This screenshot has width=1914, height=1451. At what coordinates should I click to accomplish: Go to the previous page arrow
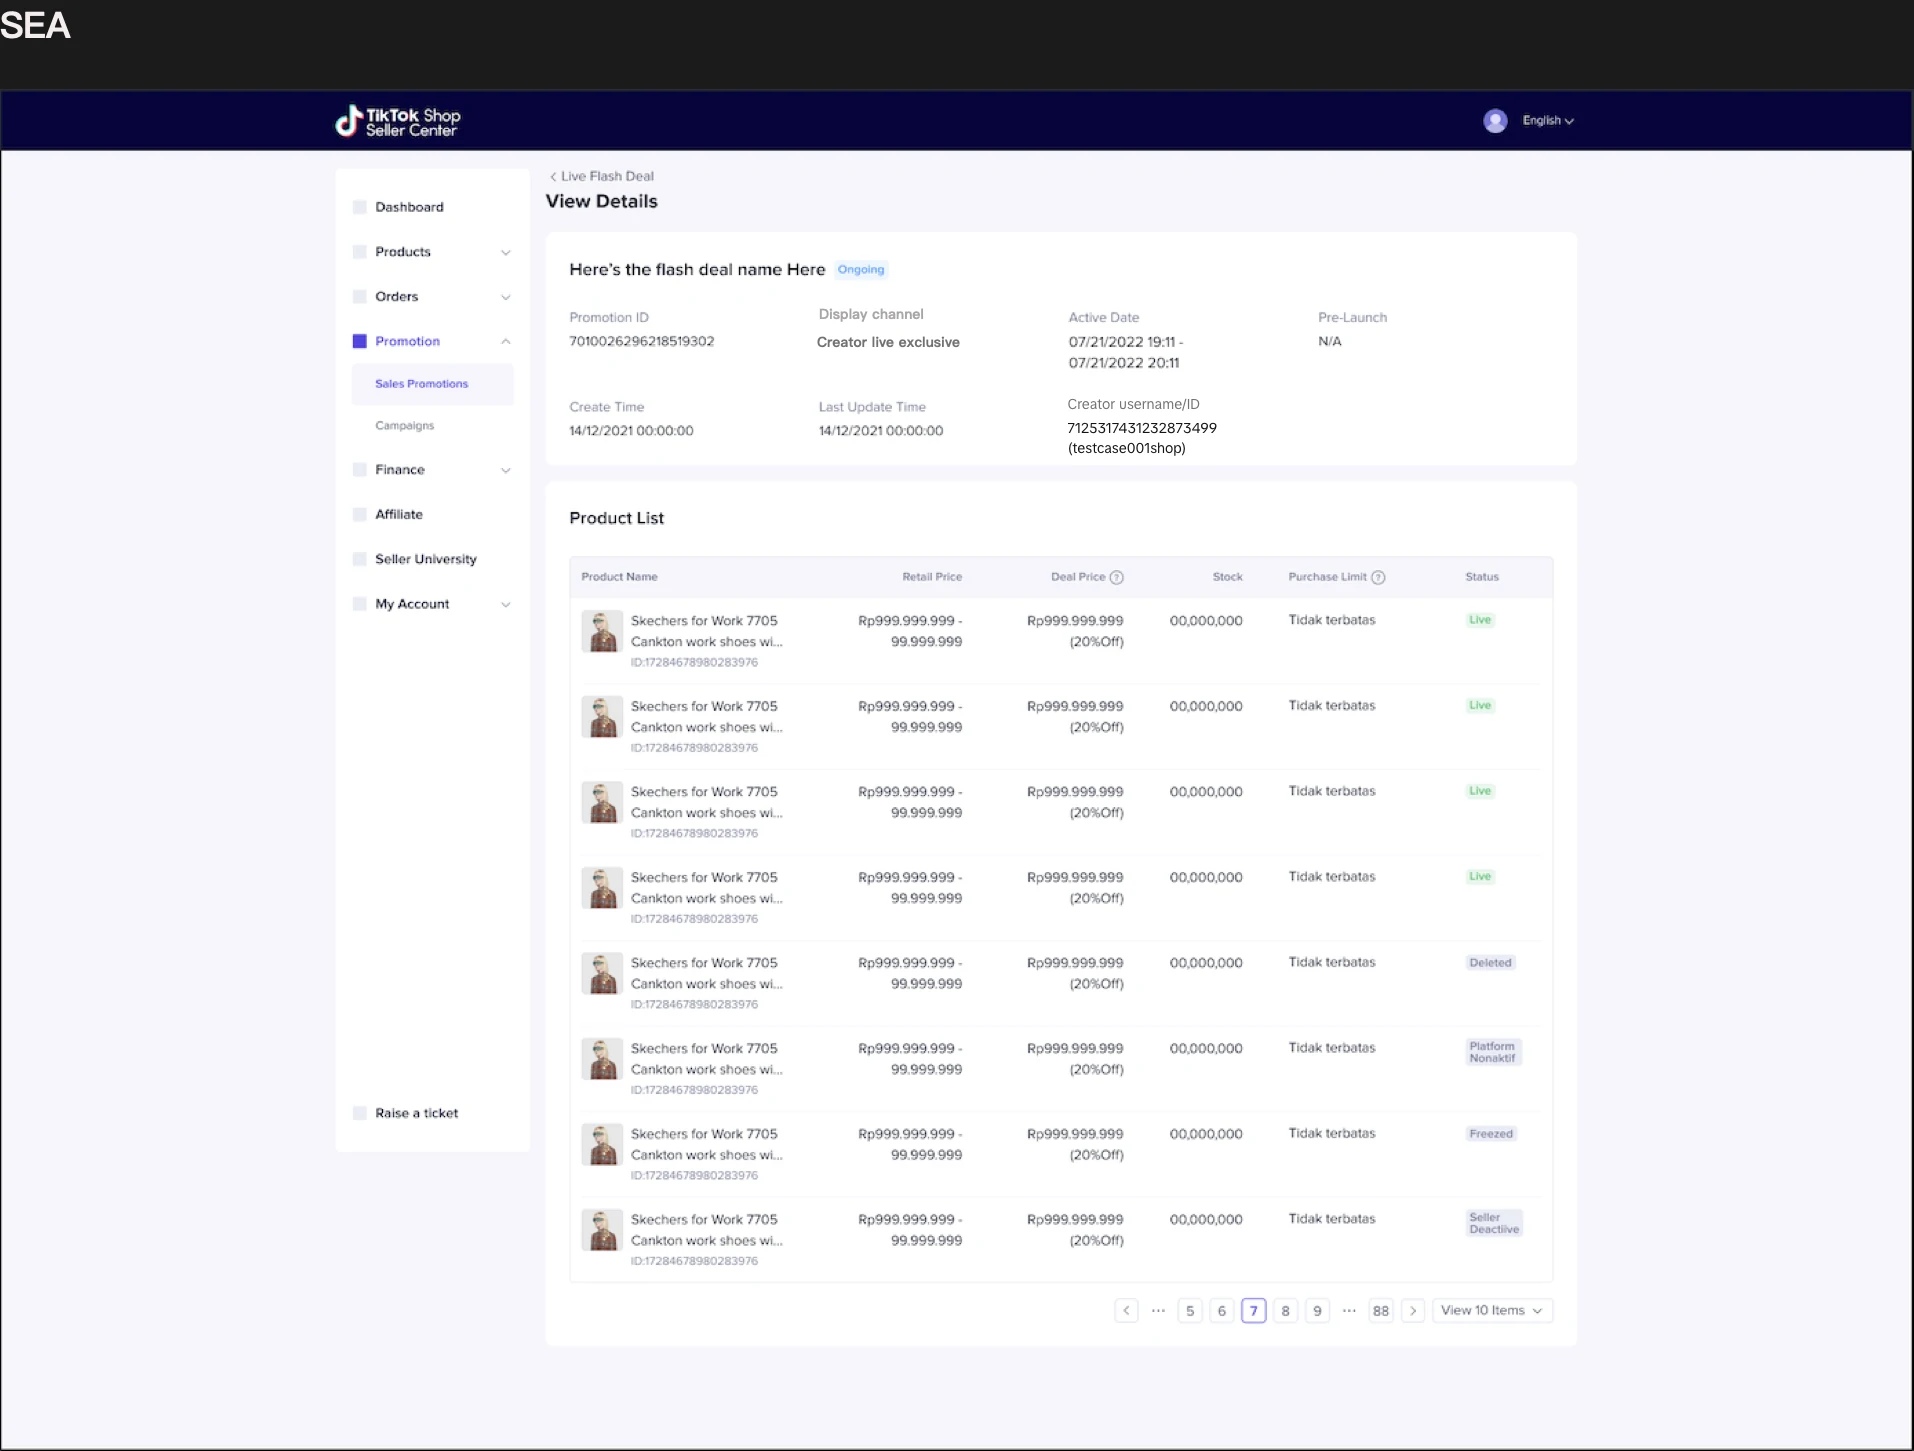click(x=1126, y=1311)
